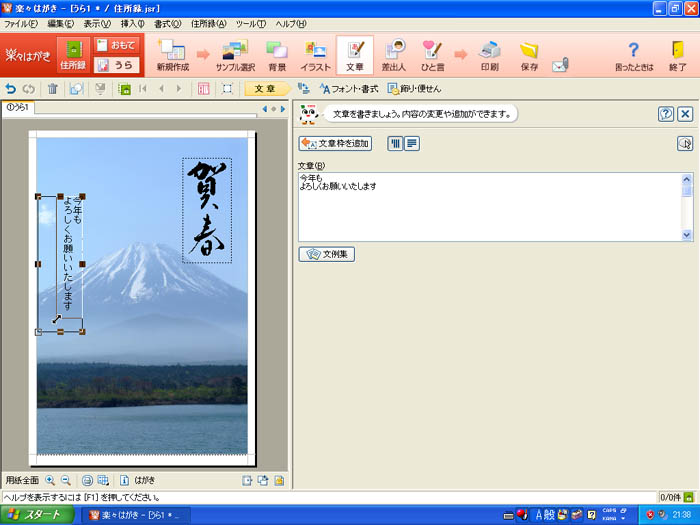Image resolution: width=700 pixels, height=525 pixels.
Task: Click the 文章枠を追加 button
Action: (336, 144)
